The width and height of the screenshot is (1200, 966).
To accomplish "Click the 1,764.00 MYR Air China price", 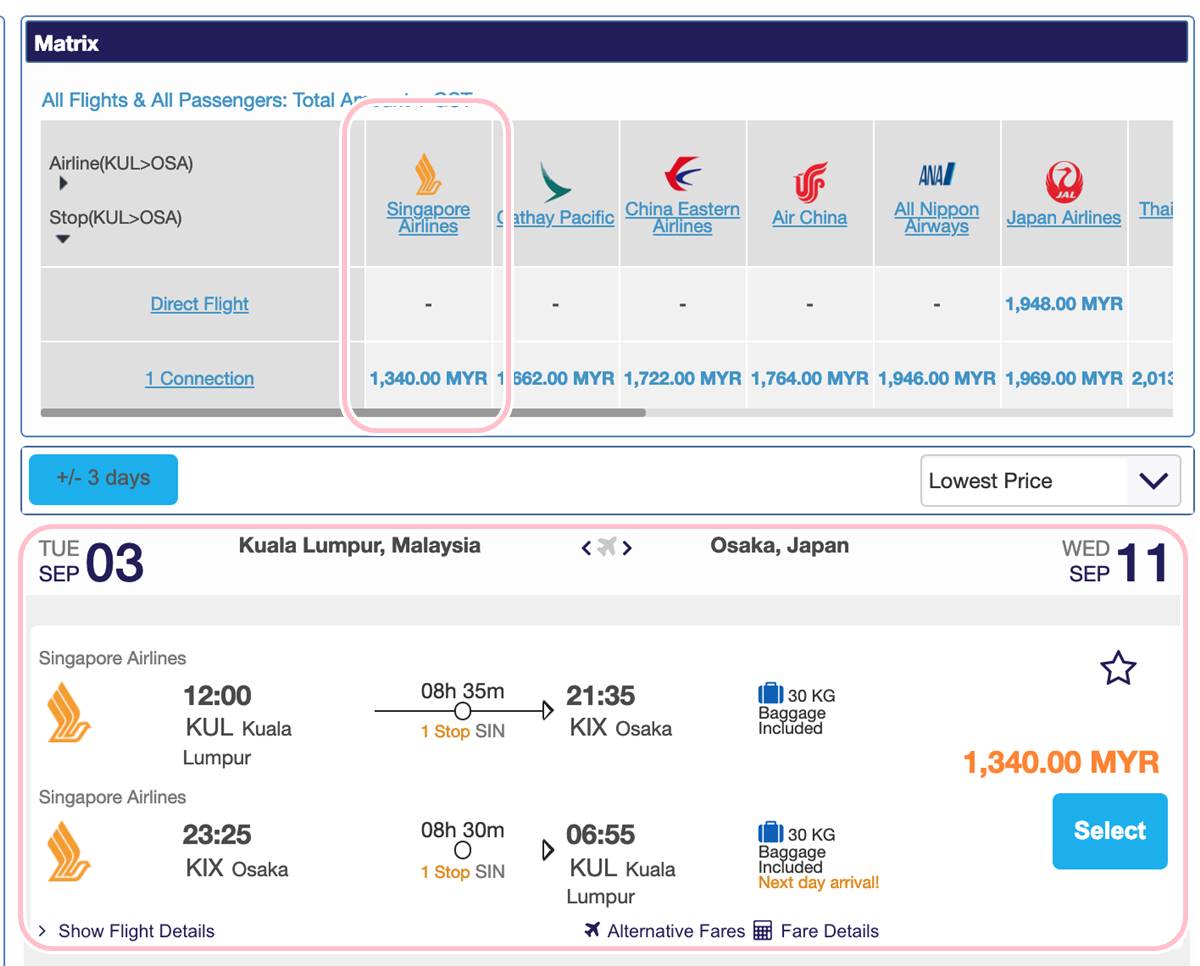I will coord(810,379).
